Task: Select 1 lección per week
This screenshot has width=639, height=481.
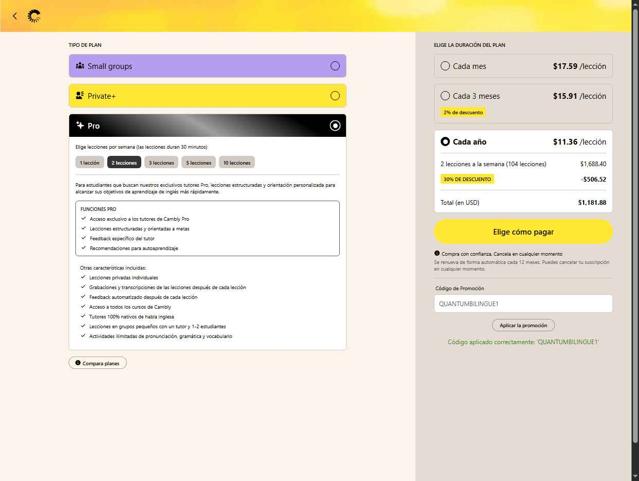Action: coord(90,162)
